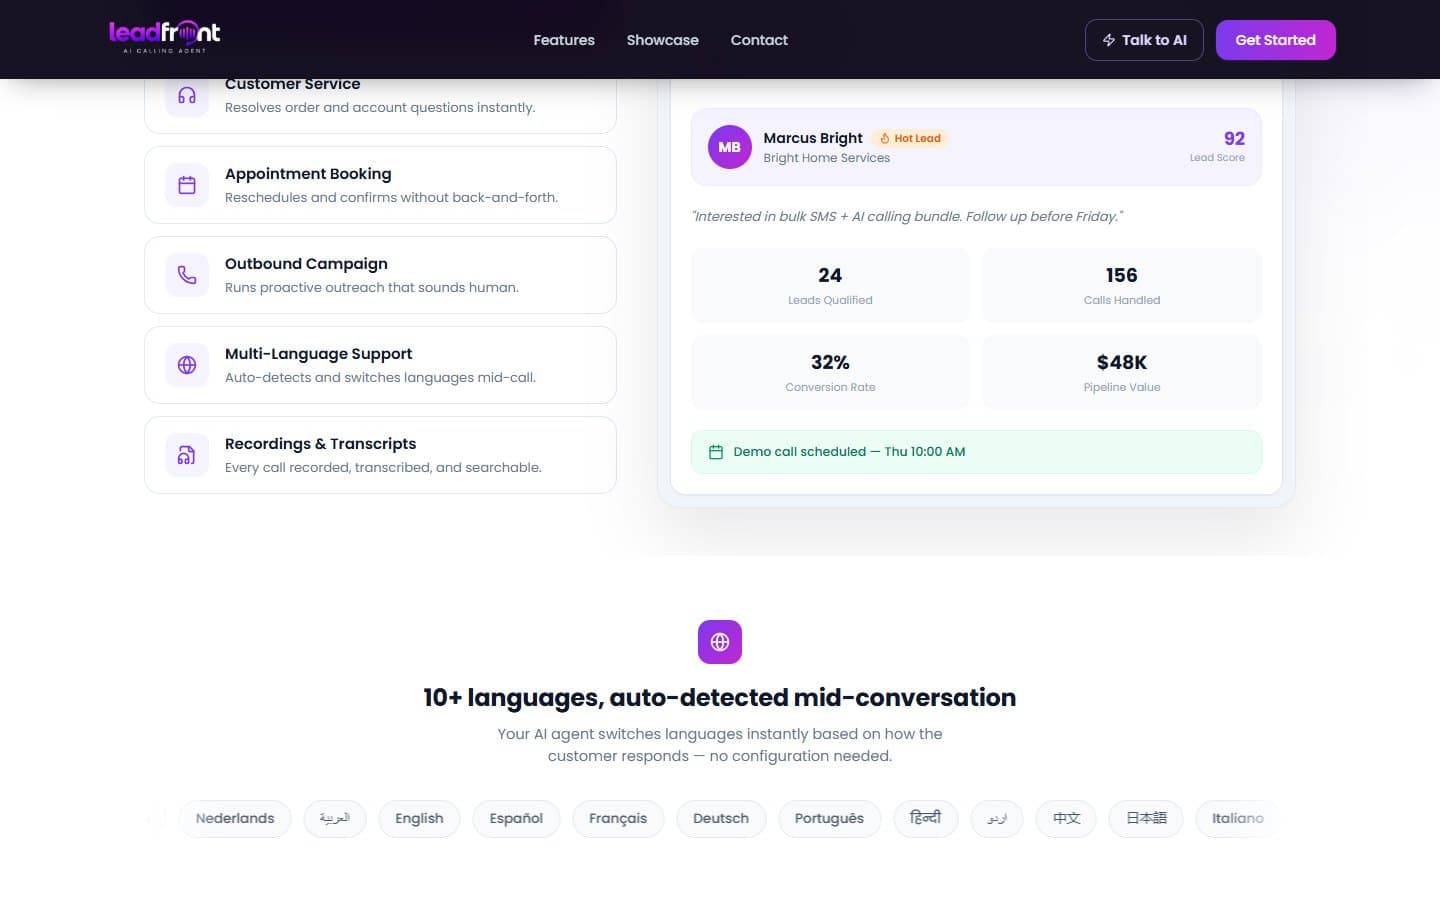Click the Hot Lead badge
1440x900 pixels.
910,138
